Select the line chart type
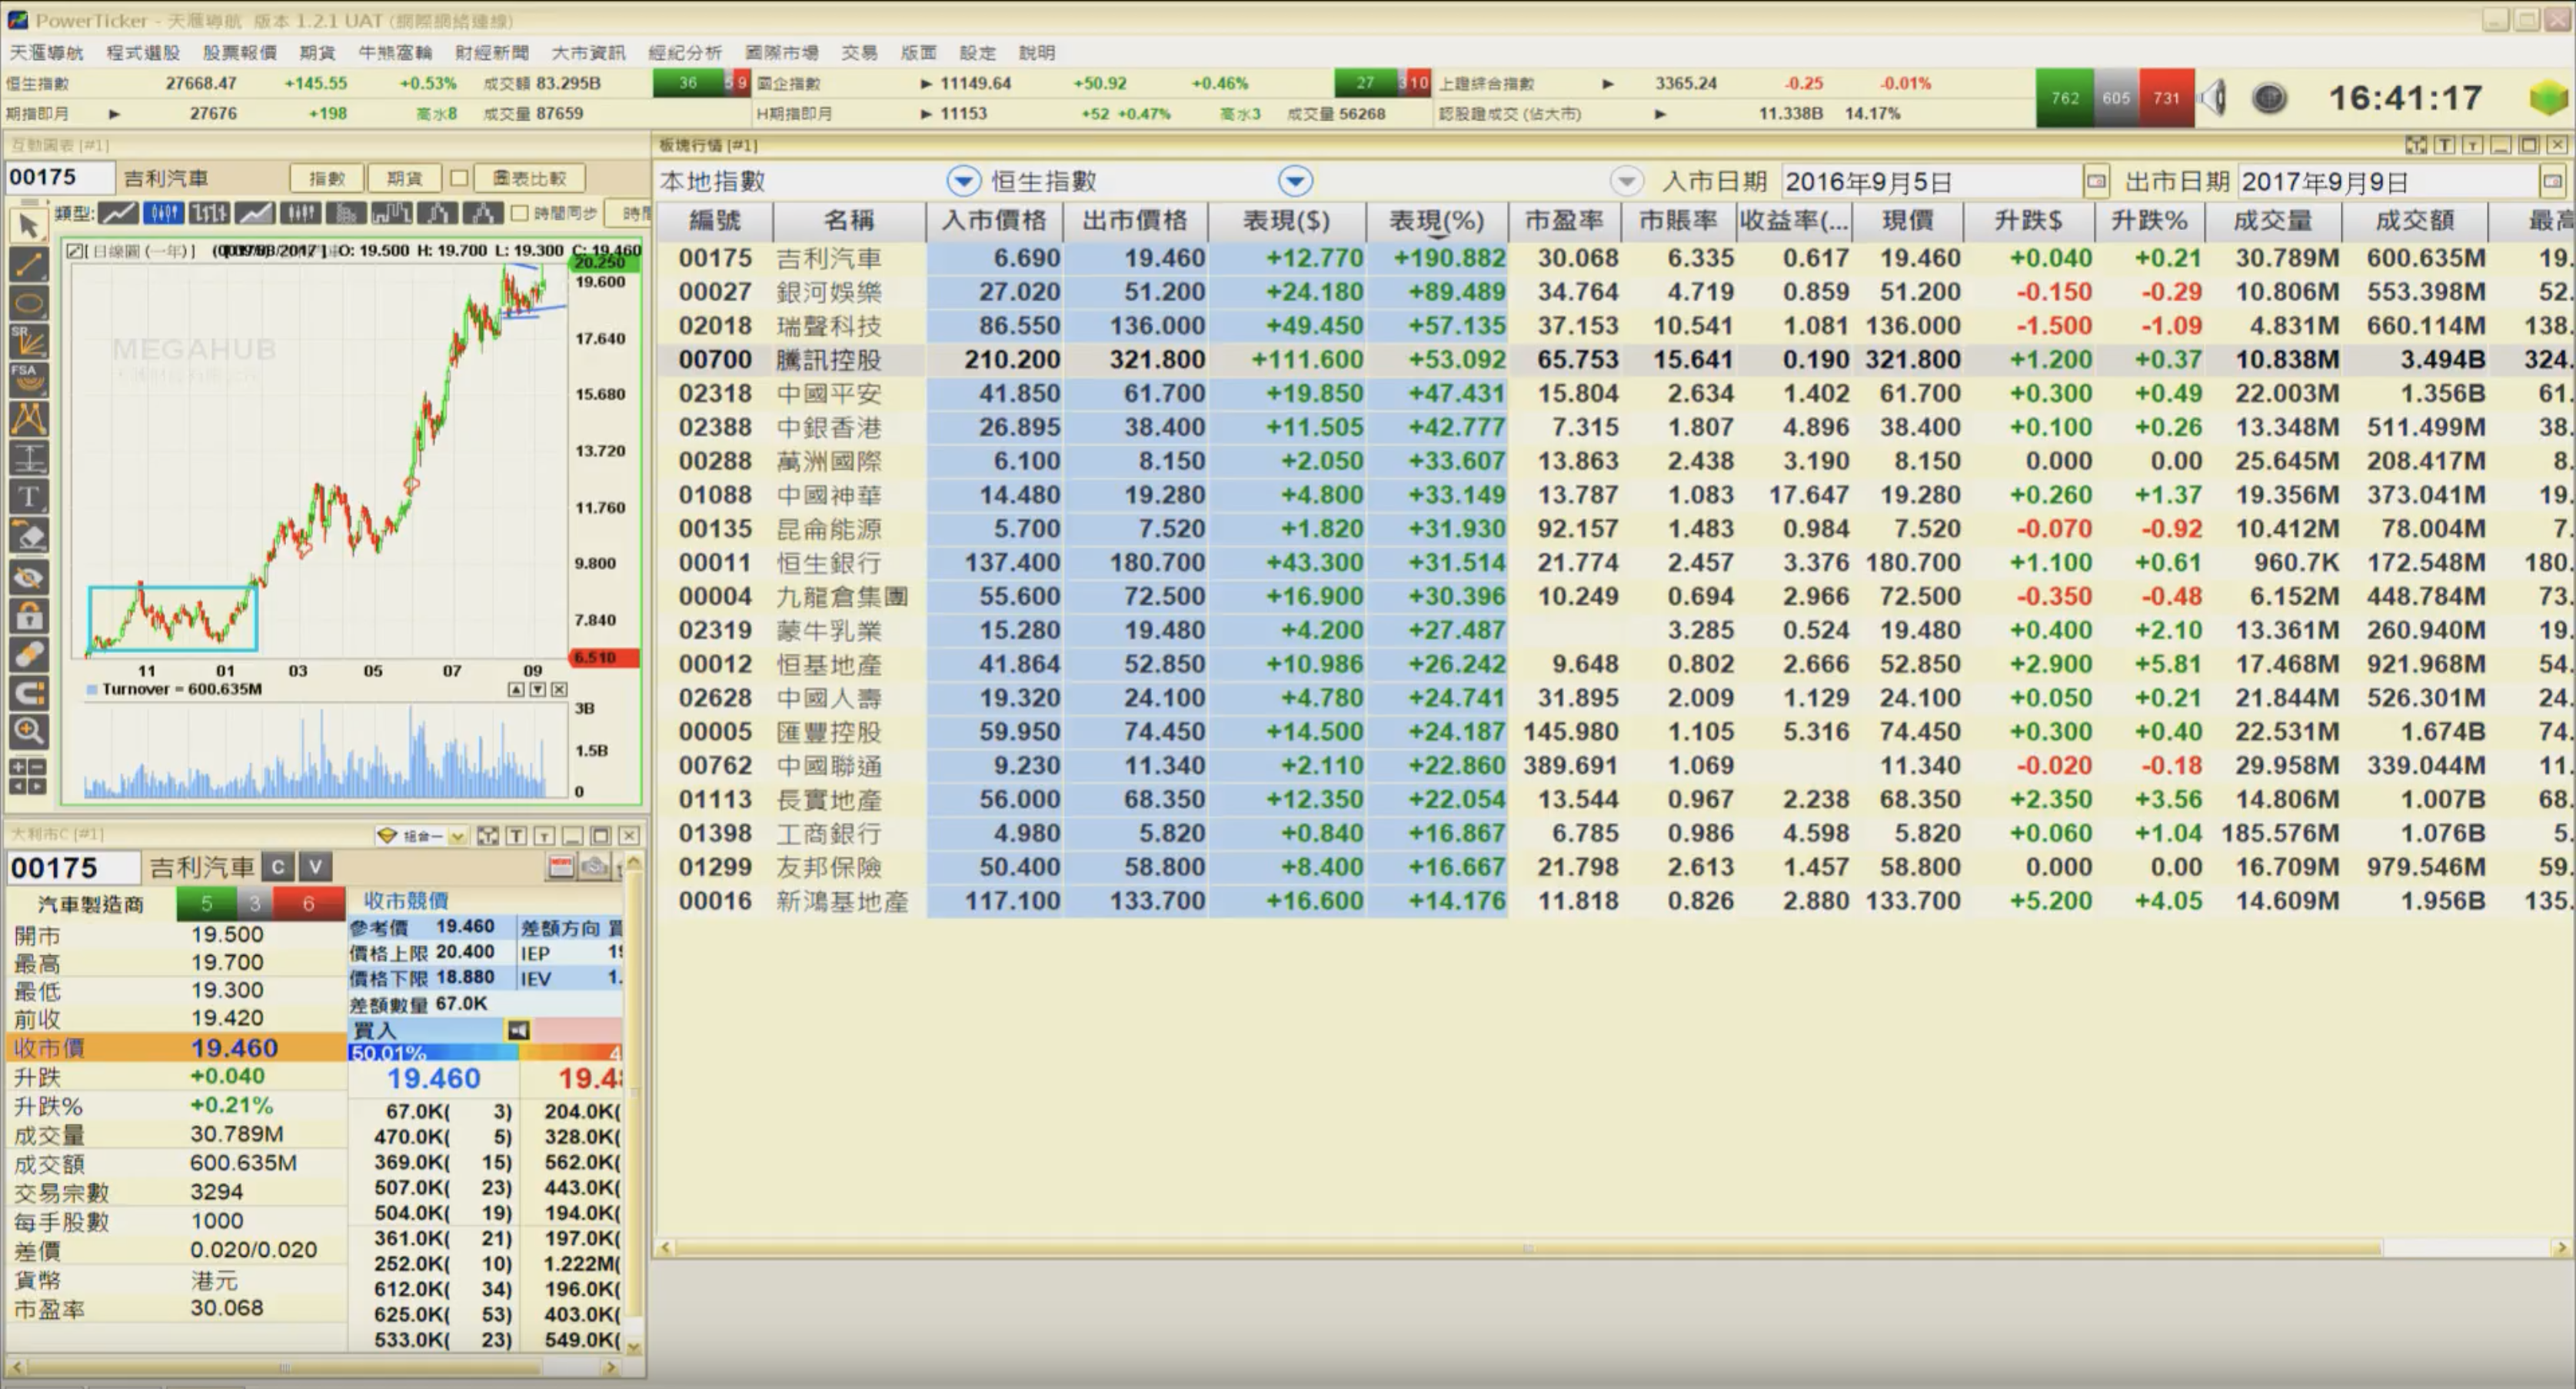The image size is (2576, 1389). pyautogui.click(x=118, y=213)
